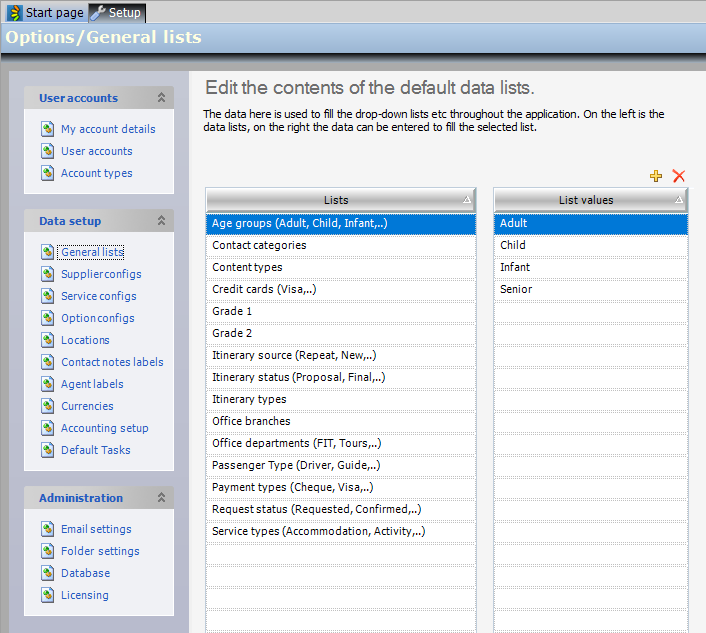Open the Account types link
This screenshot has width=706, height=633.
[x=96, y=173]
